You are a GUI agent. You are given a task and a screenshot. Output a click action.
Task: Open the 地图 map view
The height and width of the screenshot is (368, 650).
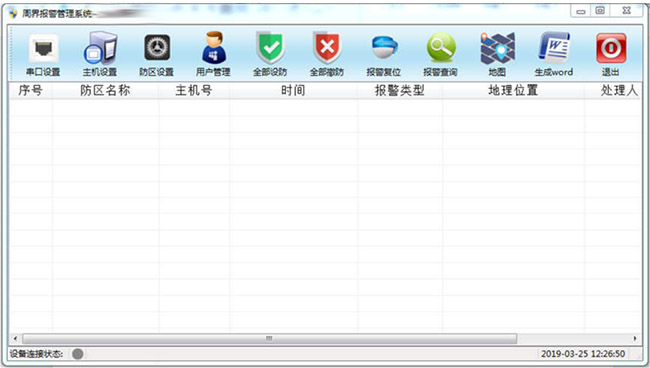tap(497, 54)
